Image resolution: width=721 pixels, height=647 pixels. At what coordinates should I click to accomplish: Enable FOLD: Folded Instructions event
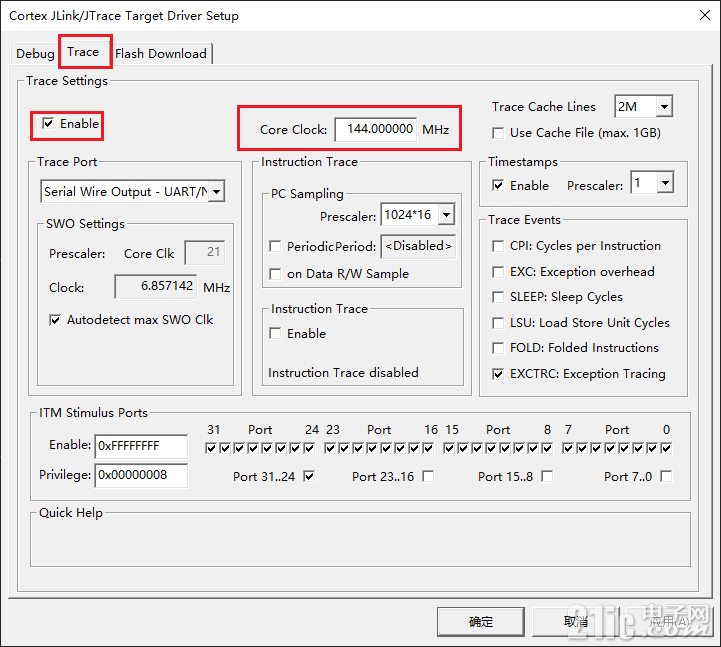click(x=498, y=348)
